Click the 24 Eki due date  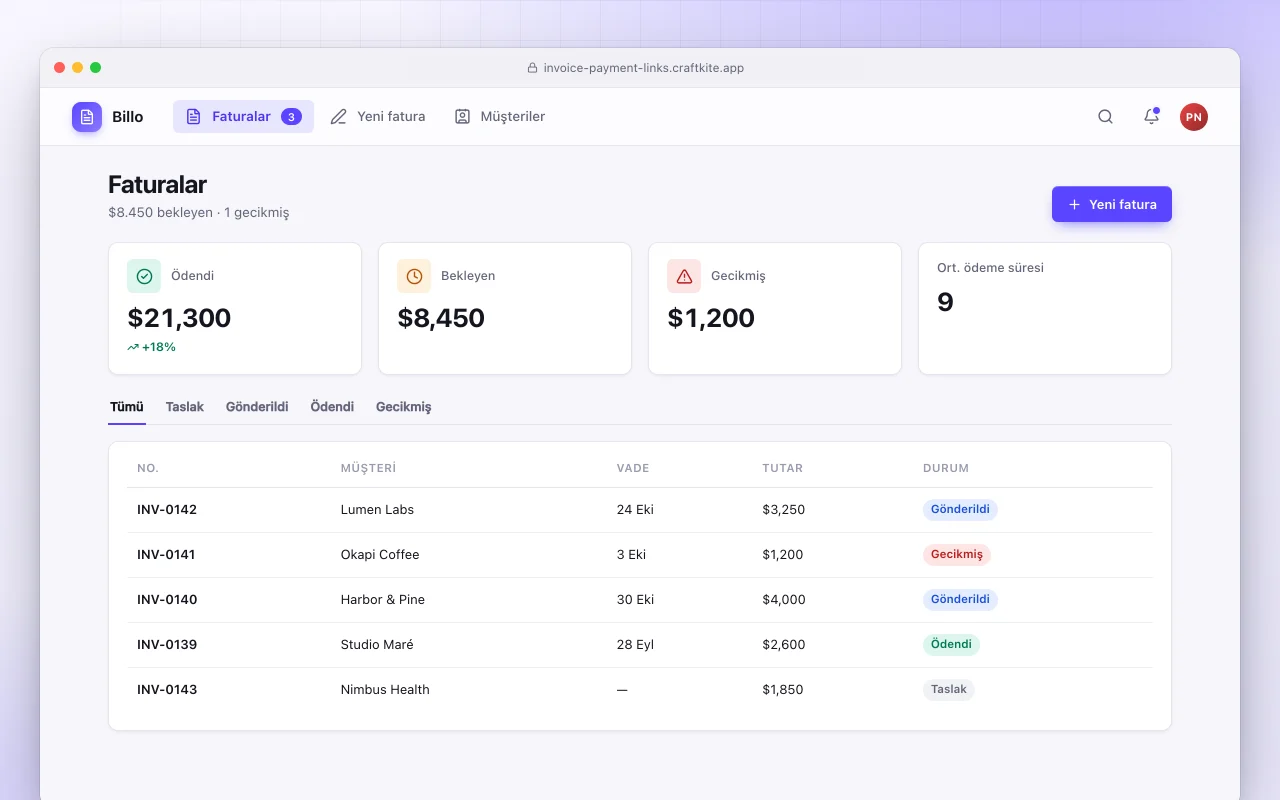pyautogui.click(x=635, y=510)
